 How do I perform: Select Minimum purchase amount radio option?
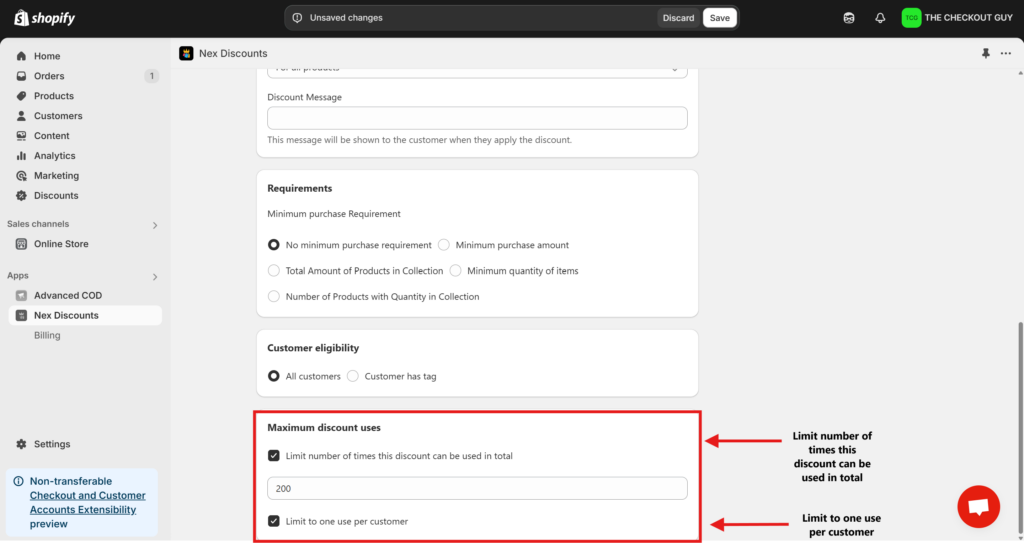pos(445,245)
